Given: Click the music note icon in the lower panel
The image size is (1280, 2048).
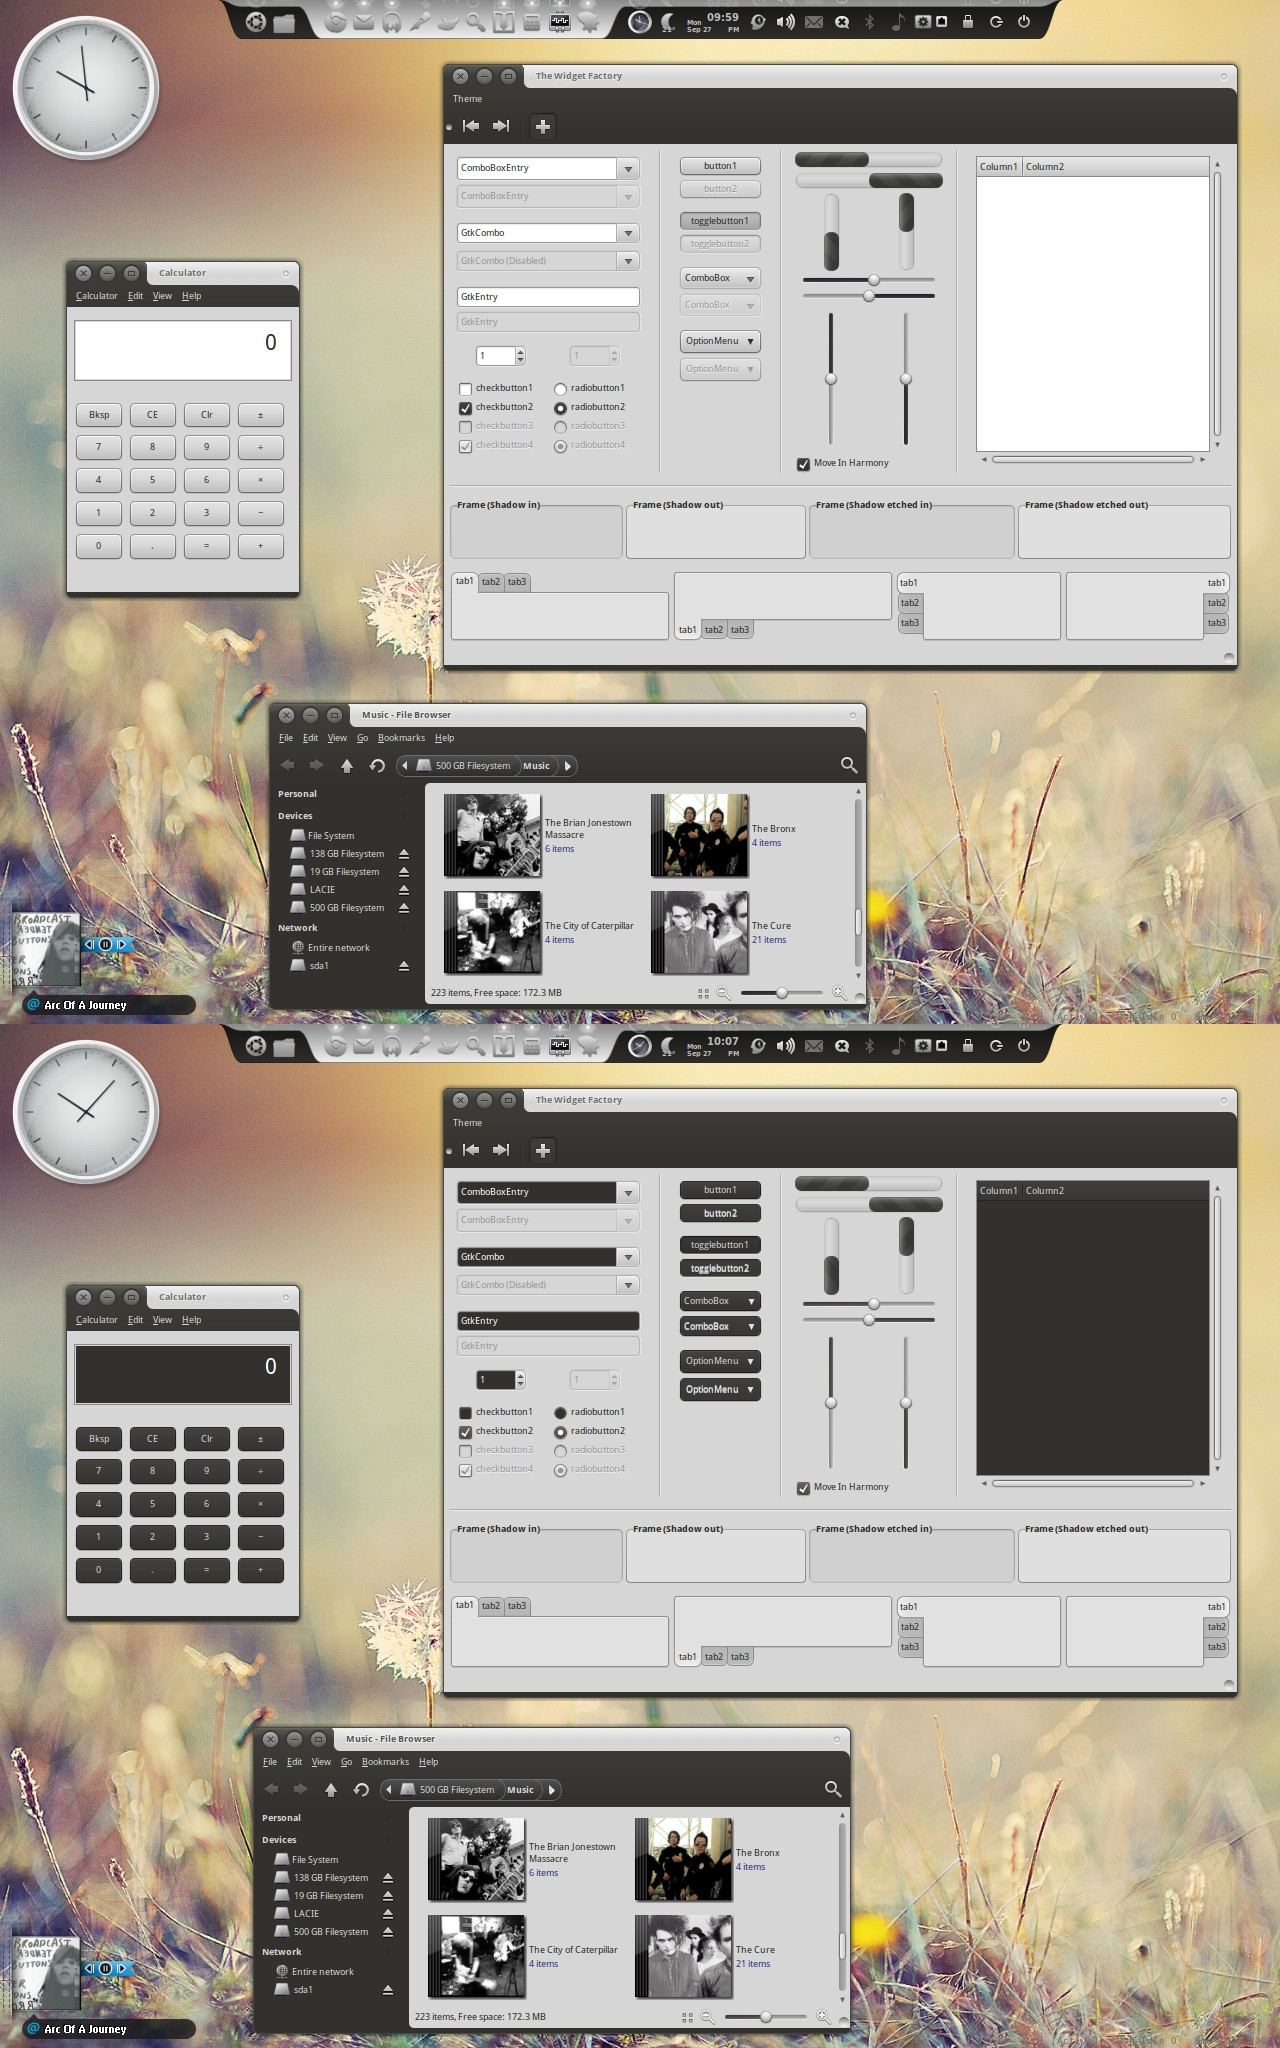Looking at the screenshot, I should pos(897,1045).
